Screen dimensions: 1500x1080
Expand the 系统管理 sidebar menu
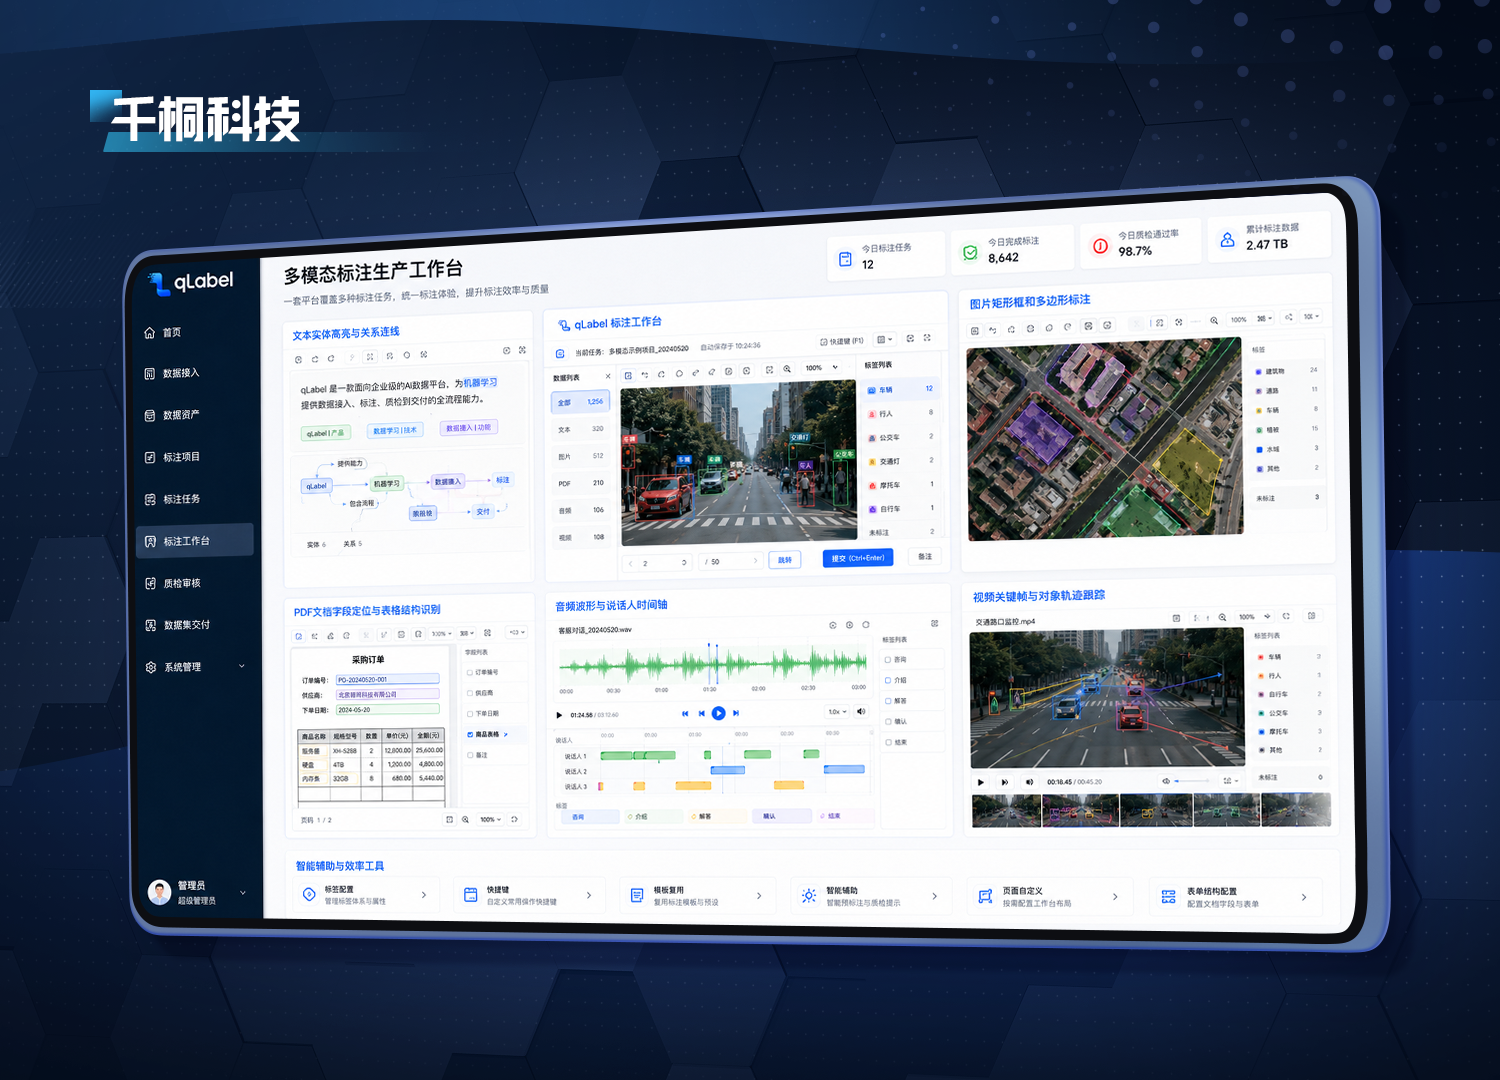point(195,667)
